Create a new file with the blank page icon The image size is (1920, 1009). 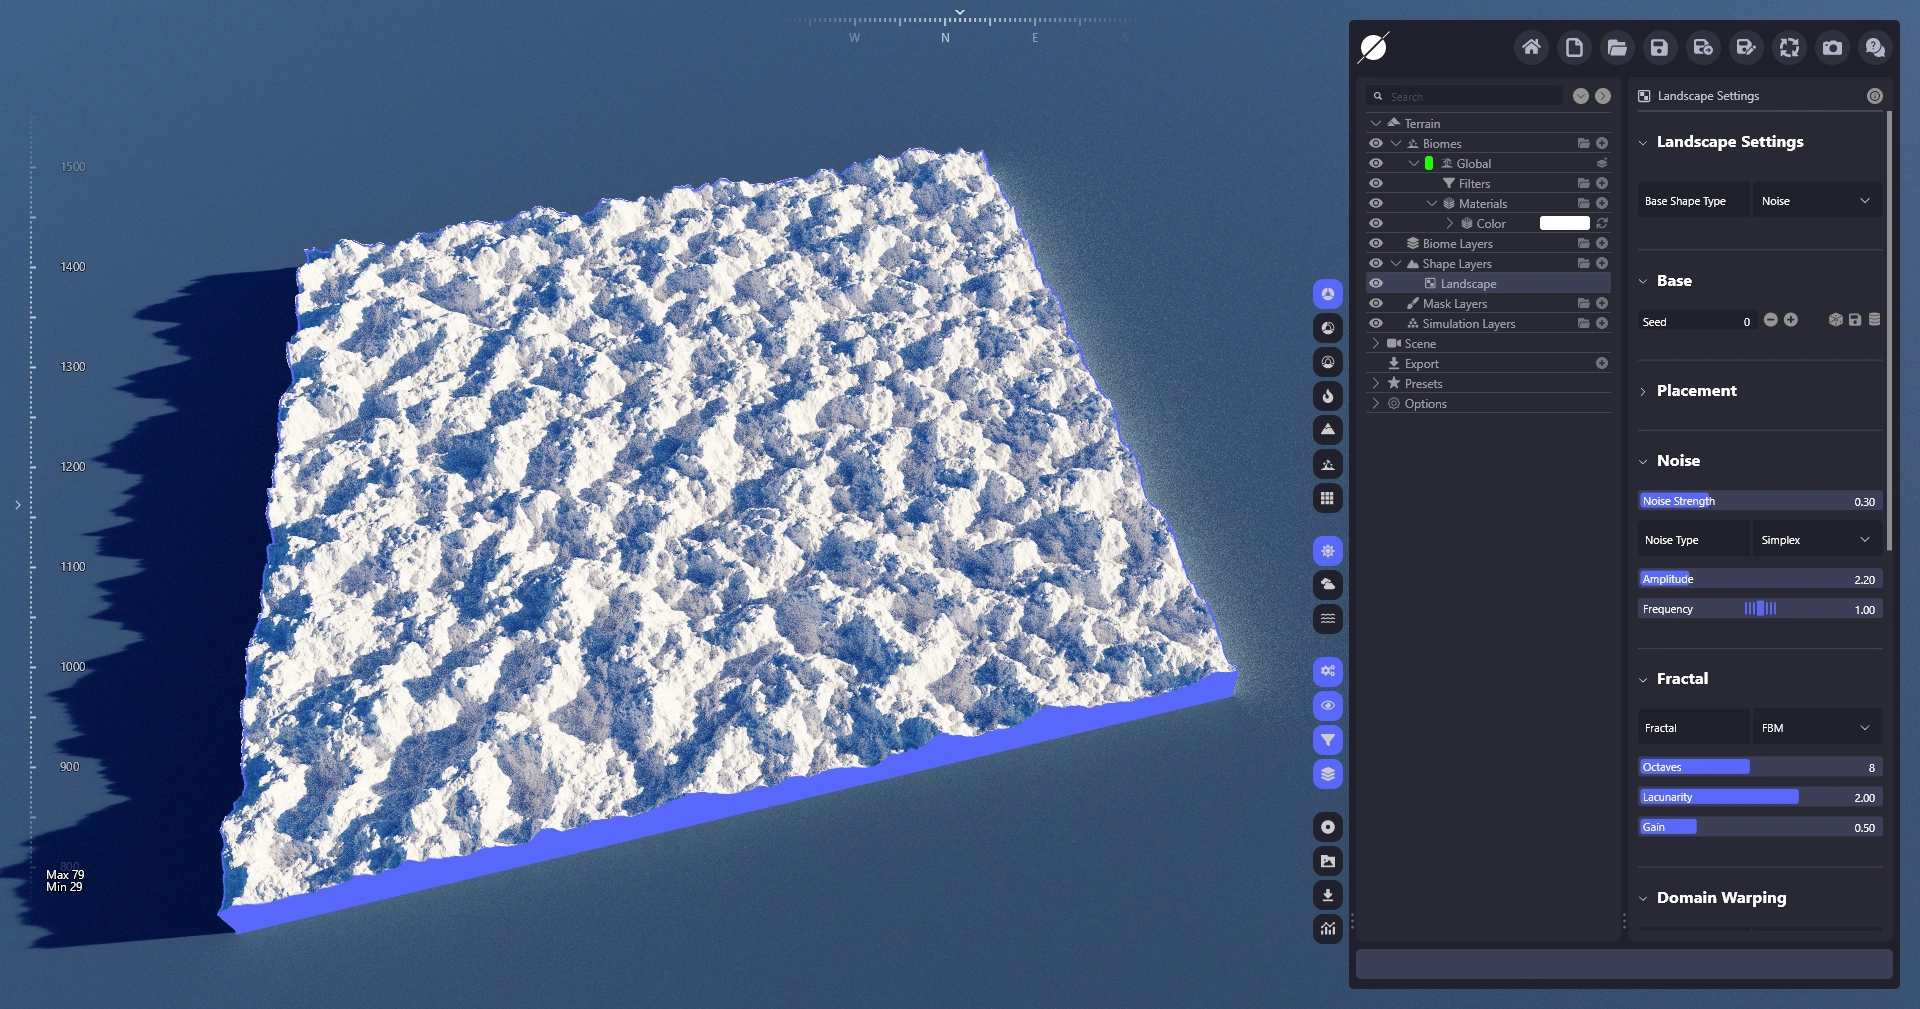(x=1574, y=47)
